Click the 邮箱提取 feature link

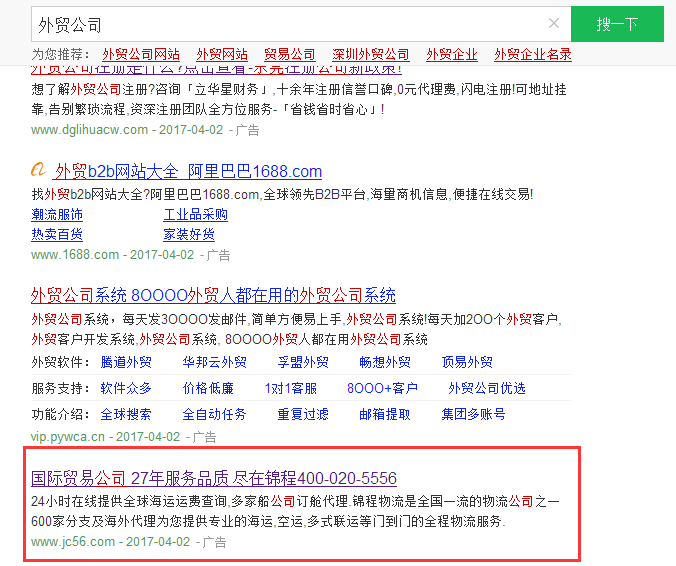point(384,414)
